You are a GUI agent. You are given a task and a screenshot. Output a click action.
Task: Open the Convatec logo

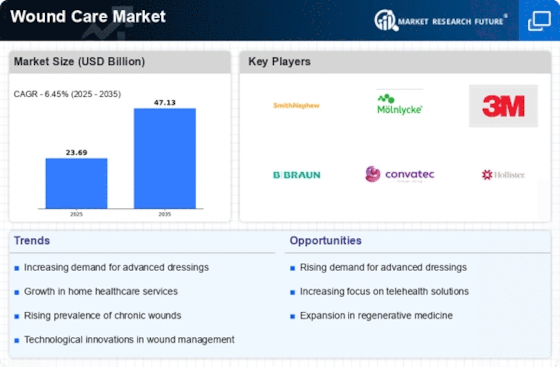(400, 174)
